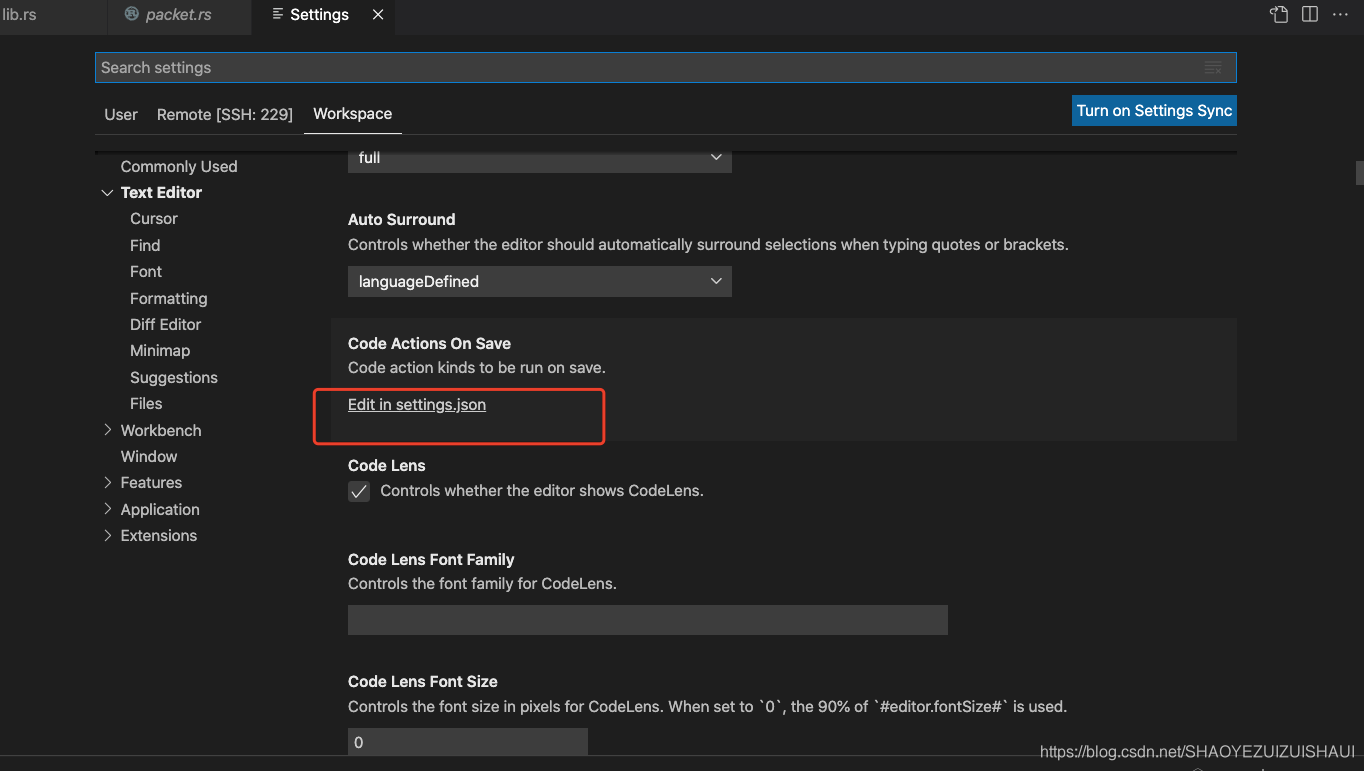1364x771 pixels.
Task: Open the More Actions ellipsis menu
Action: (1340, 15)
